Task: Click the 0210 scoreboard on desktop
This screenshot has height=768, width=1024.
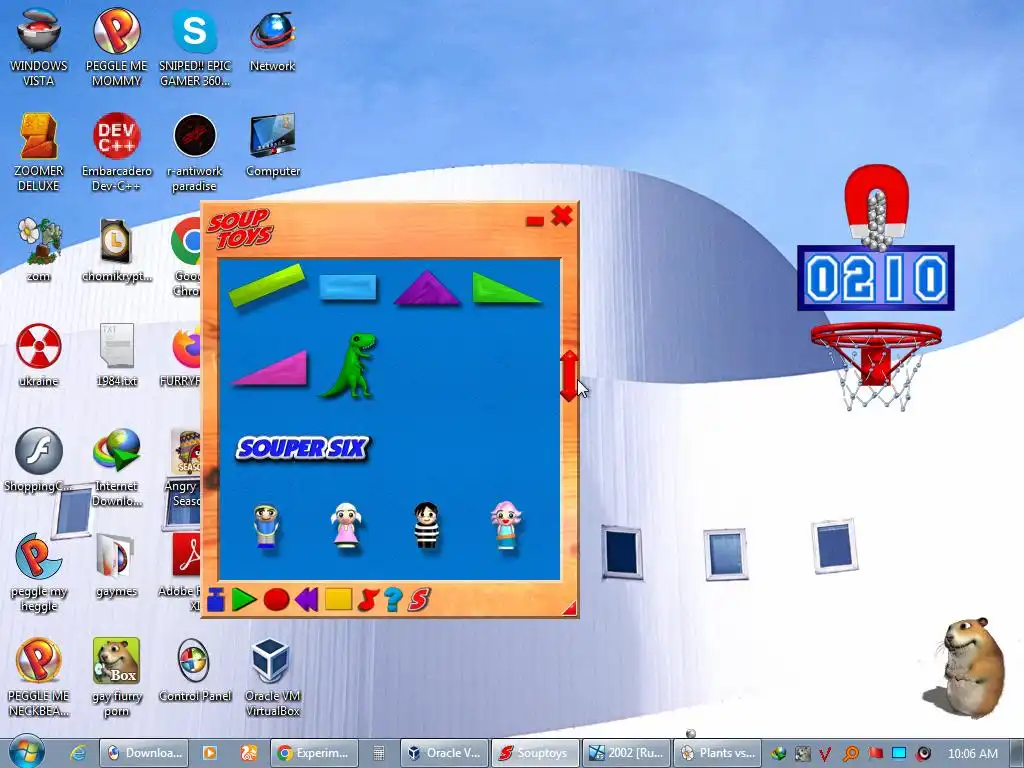Action: [x=876, y=278]
